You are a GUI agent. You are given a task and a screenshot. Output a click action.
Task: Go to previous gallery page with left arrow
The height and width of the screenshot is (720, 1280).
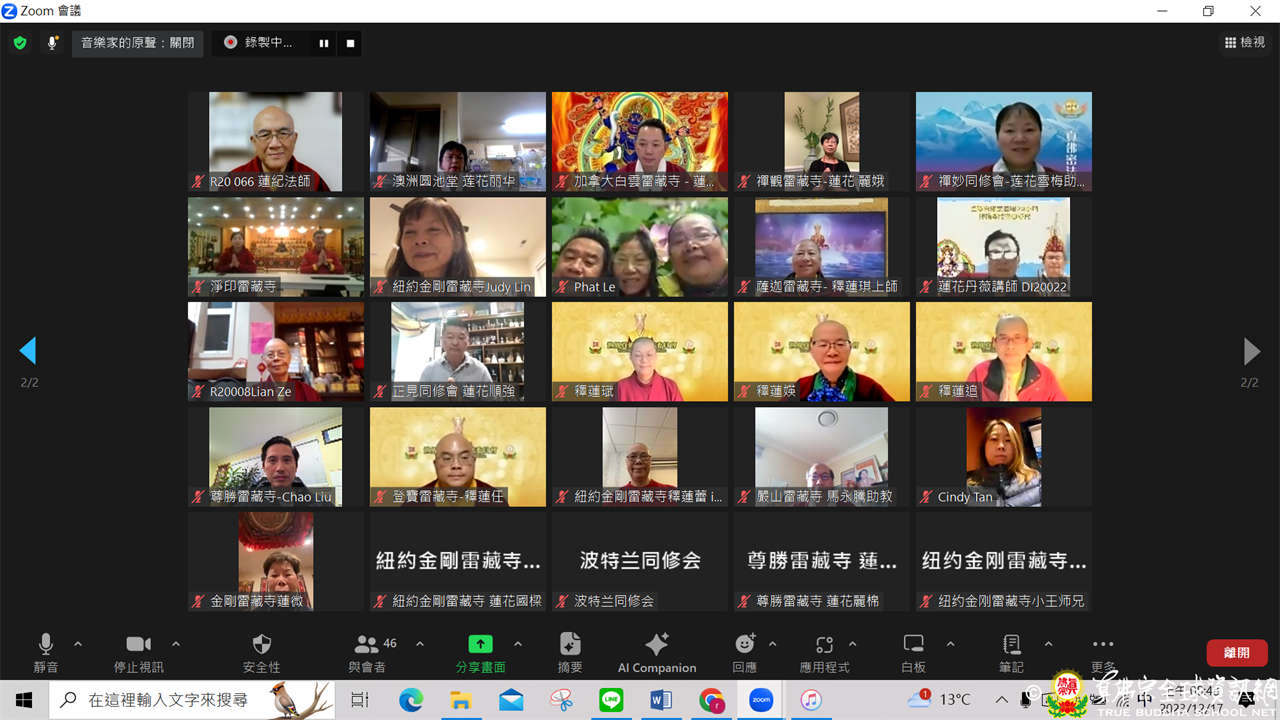[x=28, y=350]
